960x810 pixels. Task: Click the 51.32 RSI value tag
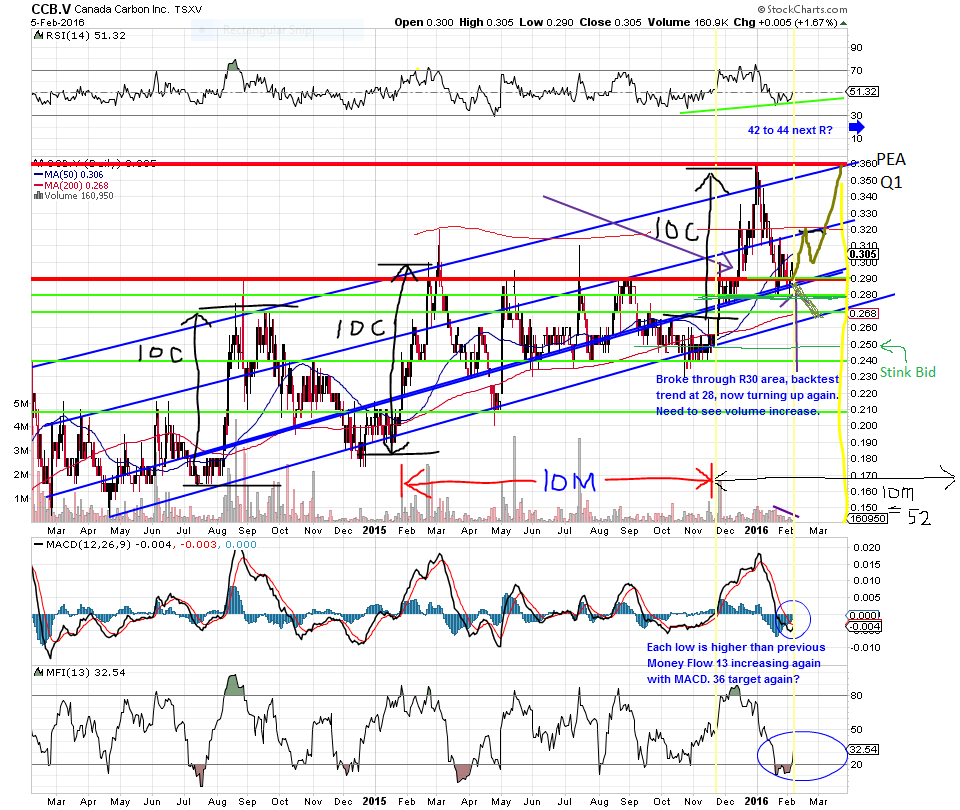coord(862,91)
